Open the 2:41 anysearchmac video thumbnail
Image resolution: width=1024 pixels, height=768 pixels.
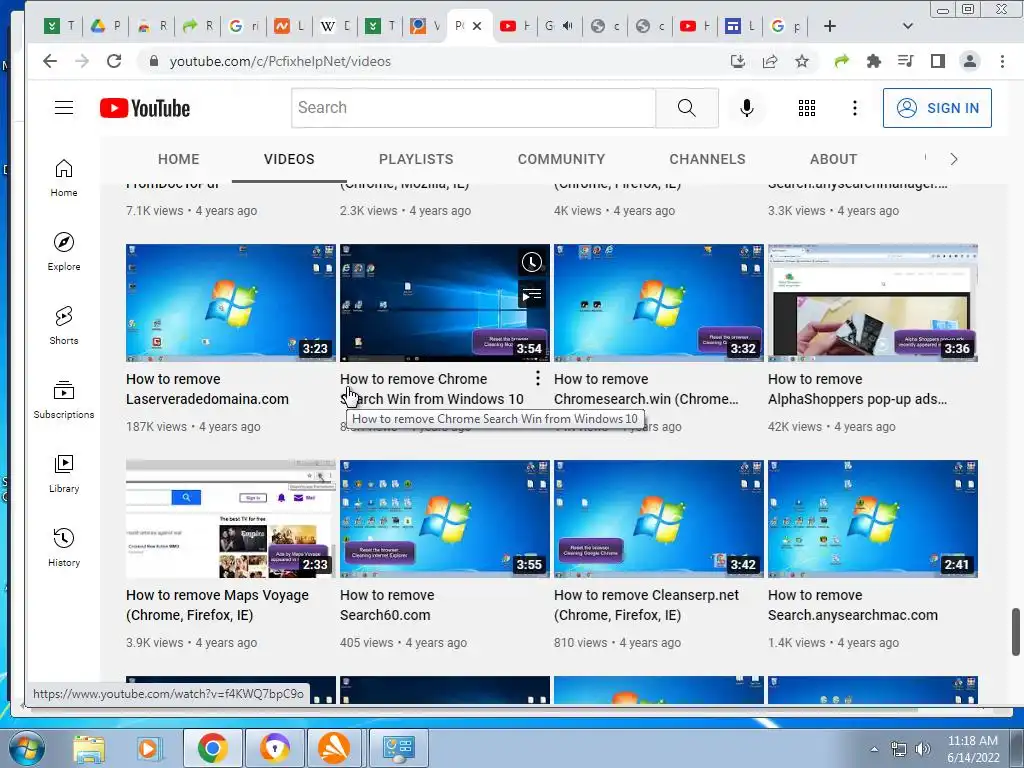point(872,519)
